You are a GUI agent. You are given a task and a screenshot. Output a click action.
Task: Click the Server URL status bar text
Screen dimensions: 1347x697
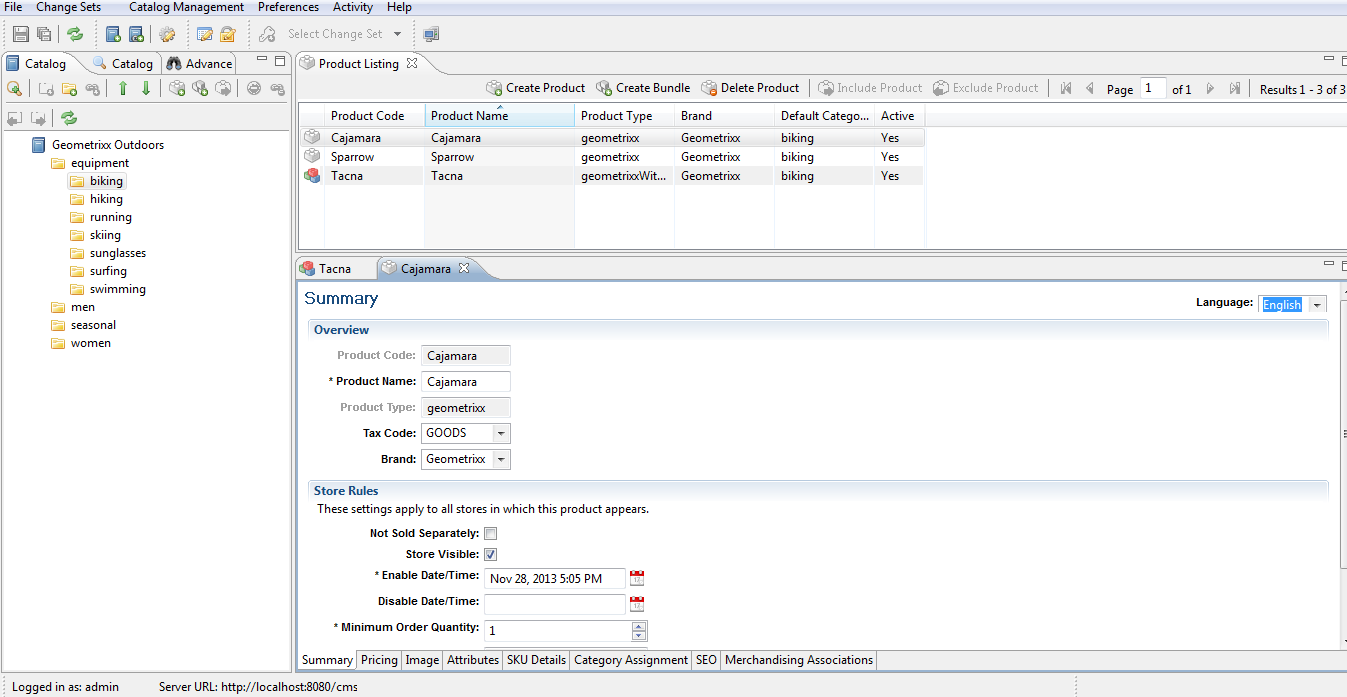tap(258, 687)
